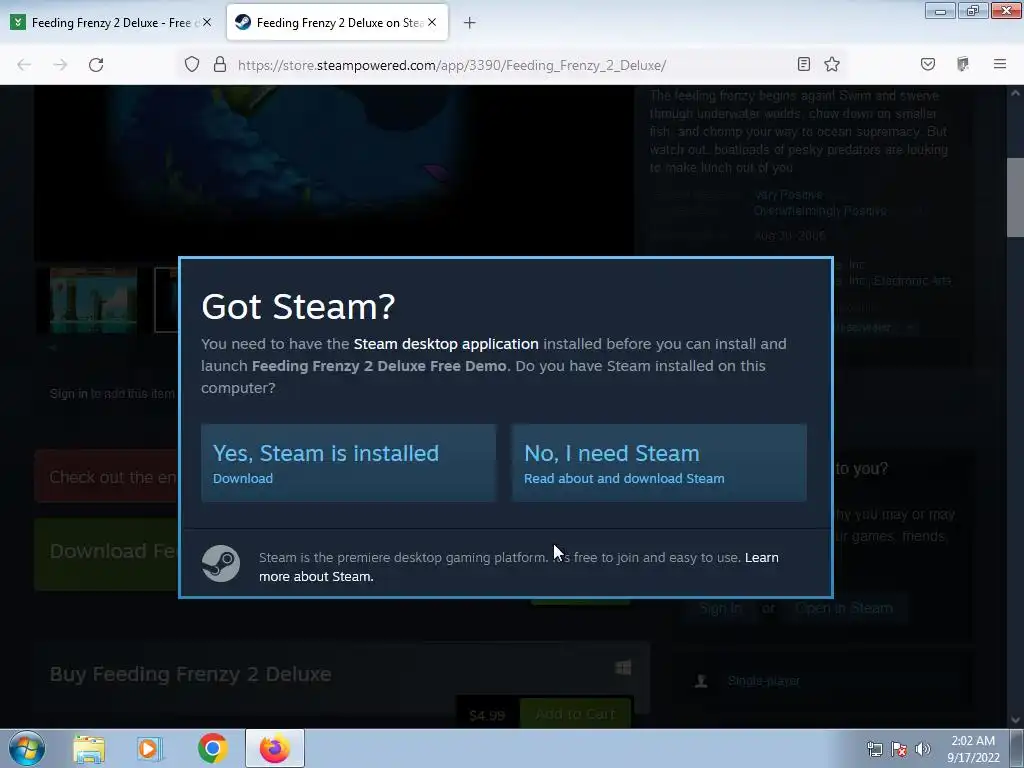Close the Feeding Frenzy 2 Deluxe - Free tab
This screenshot has height=768, width=1024.
click(x=207, y=22)
